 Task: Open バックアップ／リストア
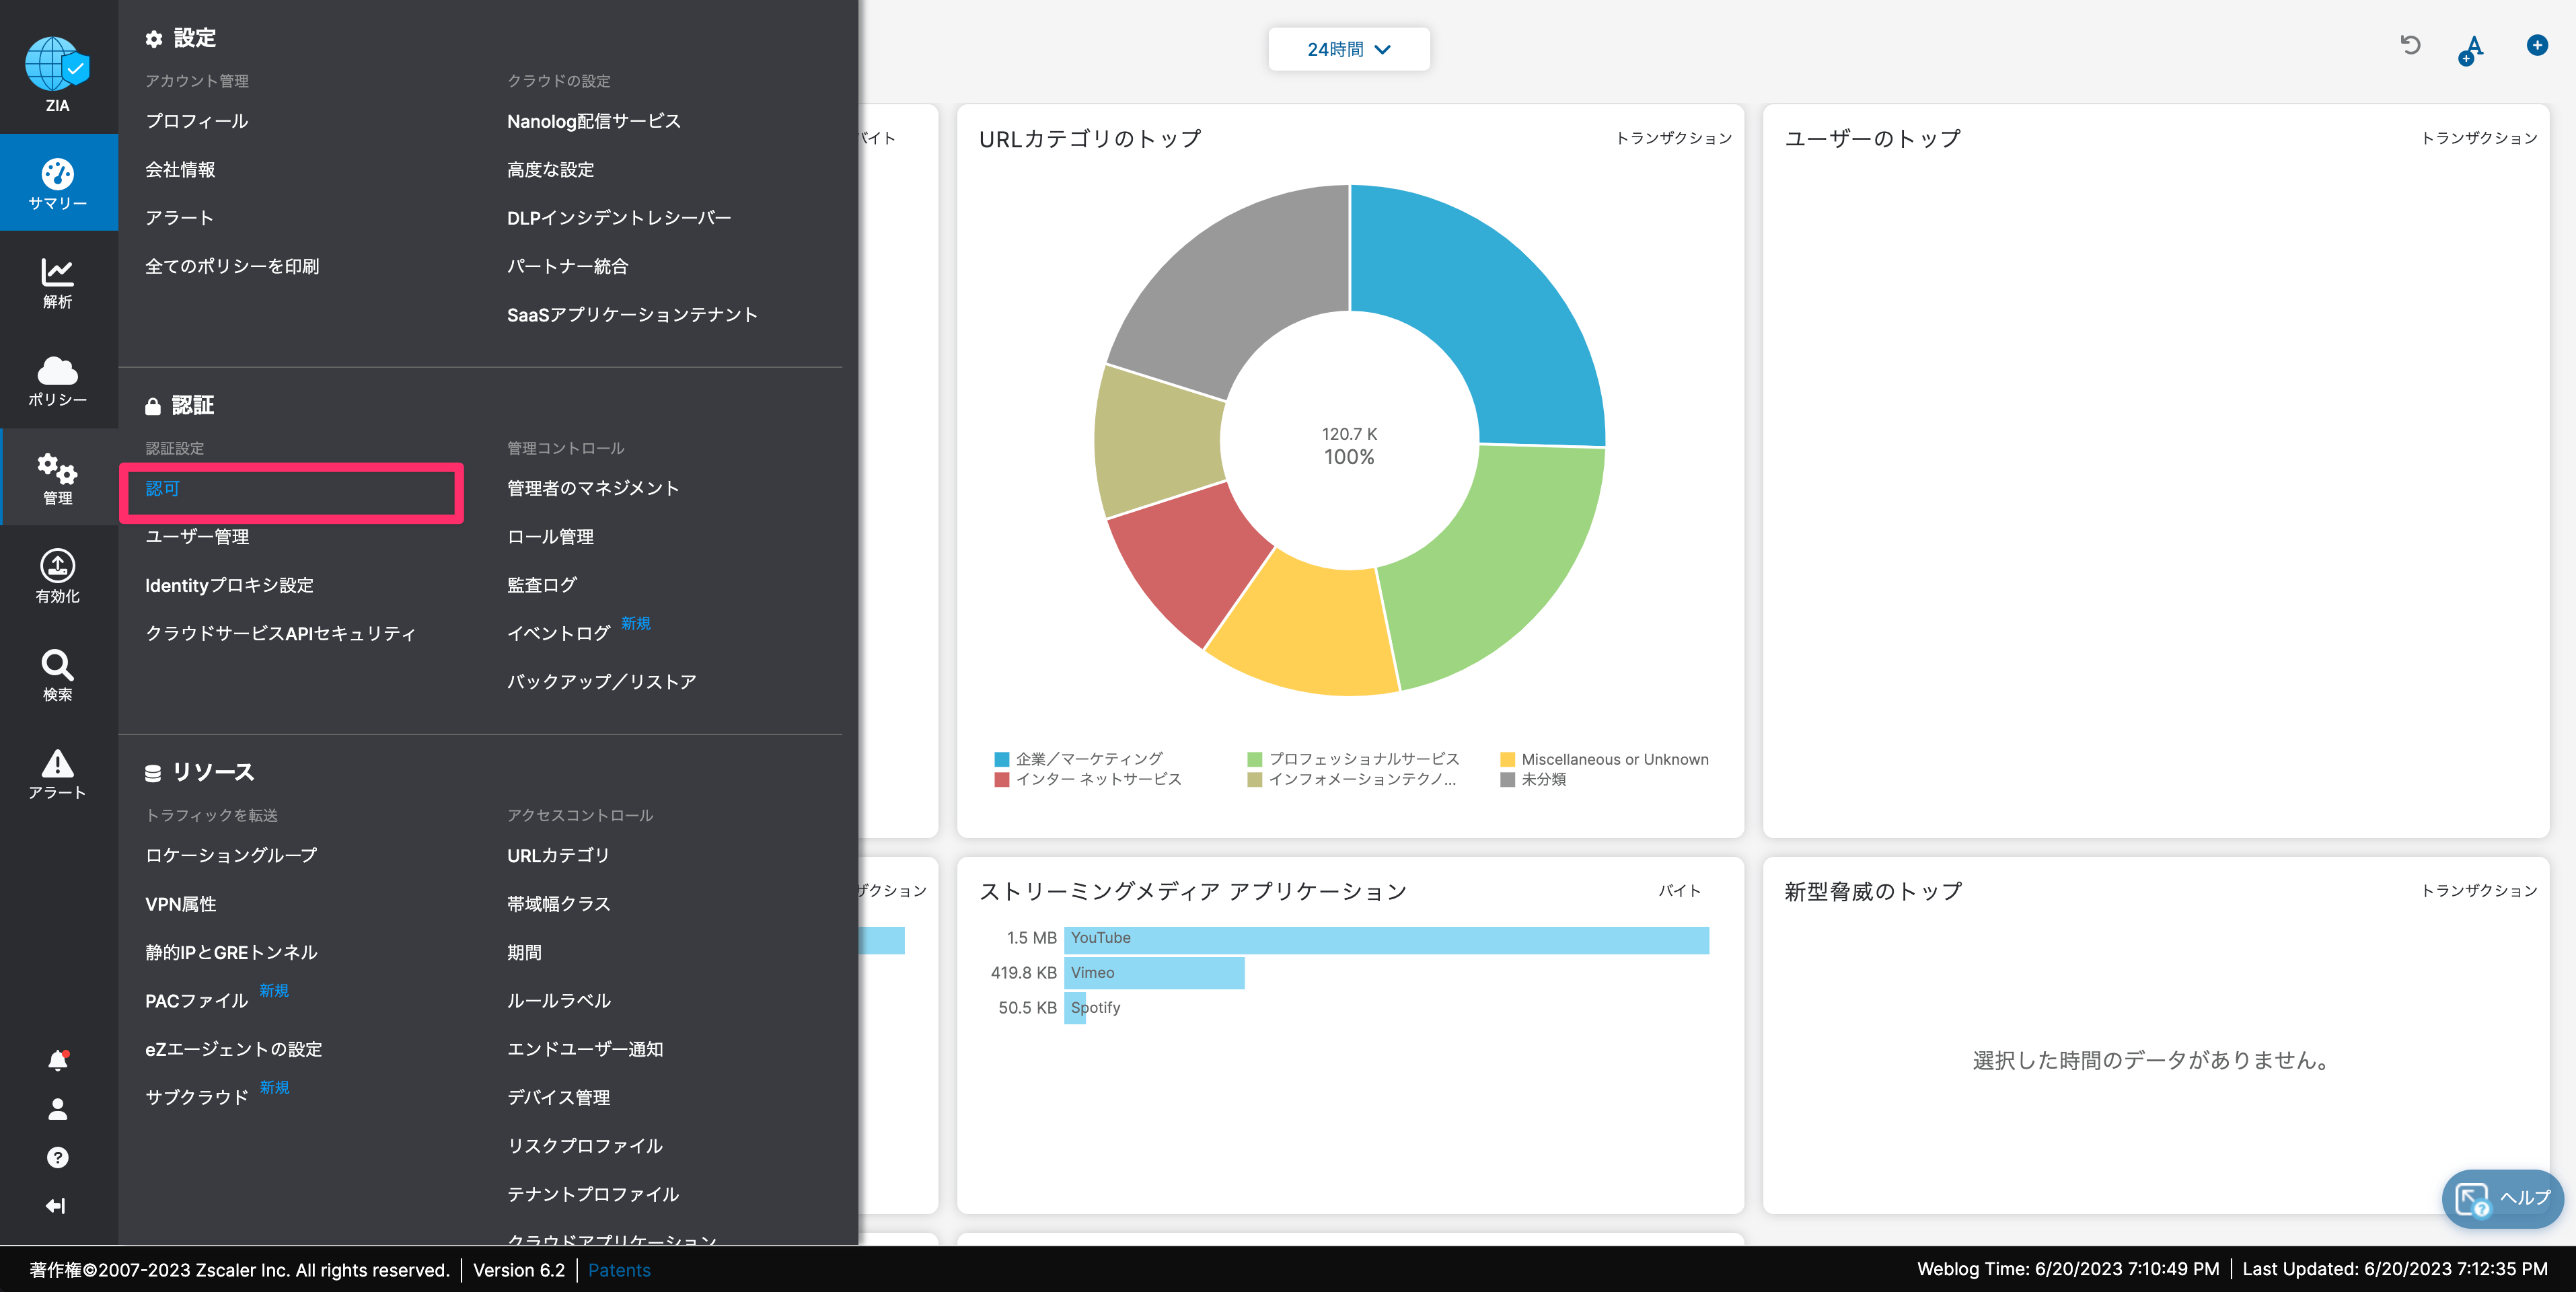601,682
